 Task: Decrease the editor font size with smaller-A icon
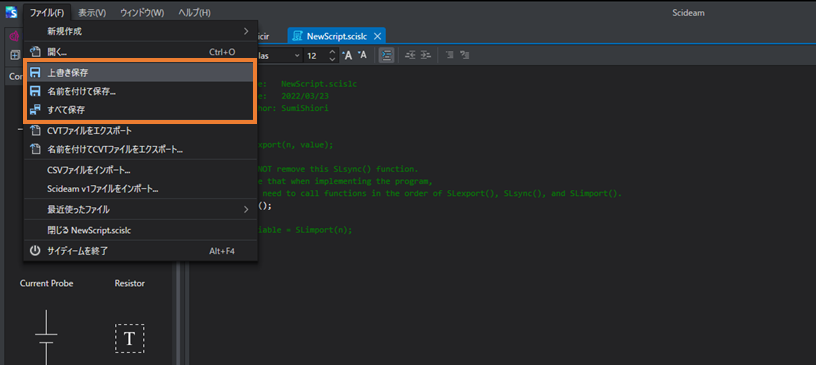point(363,55)
